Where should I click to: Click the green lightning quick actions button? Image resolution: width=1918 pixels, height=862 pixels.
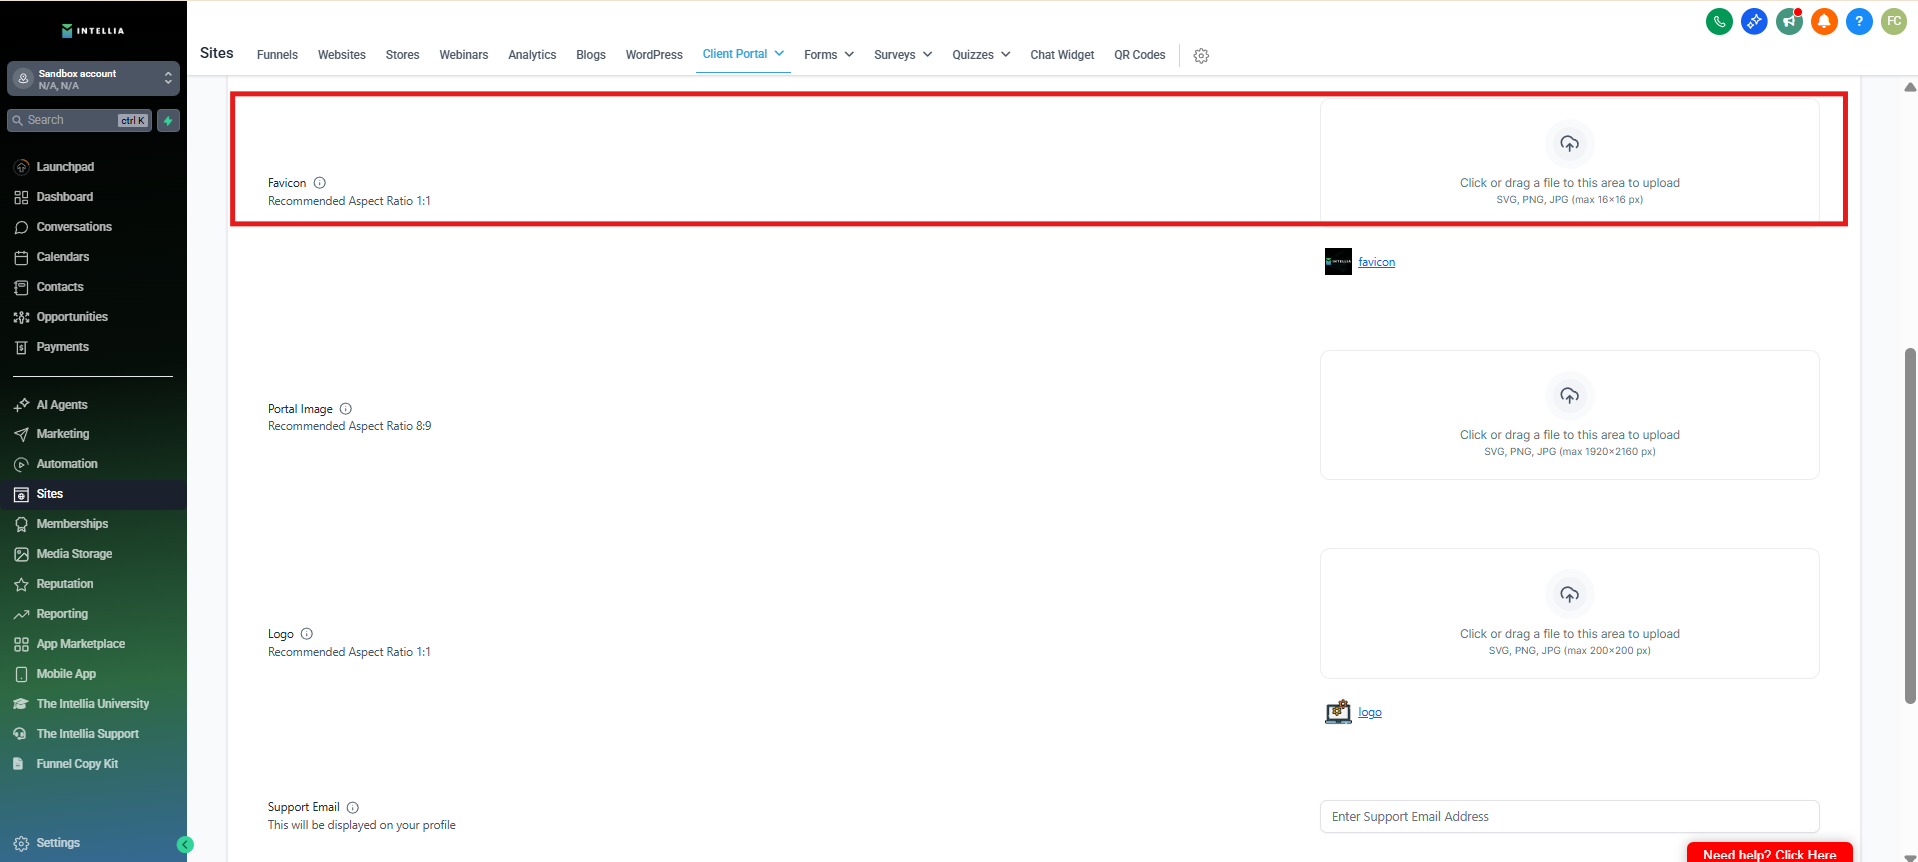(168, 121)
